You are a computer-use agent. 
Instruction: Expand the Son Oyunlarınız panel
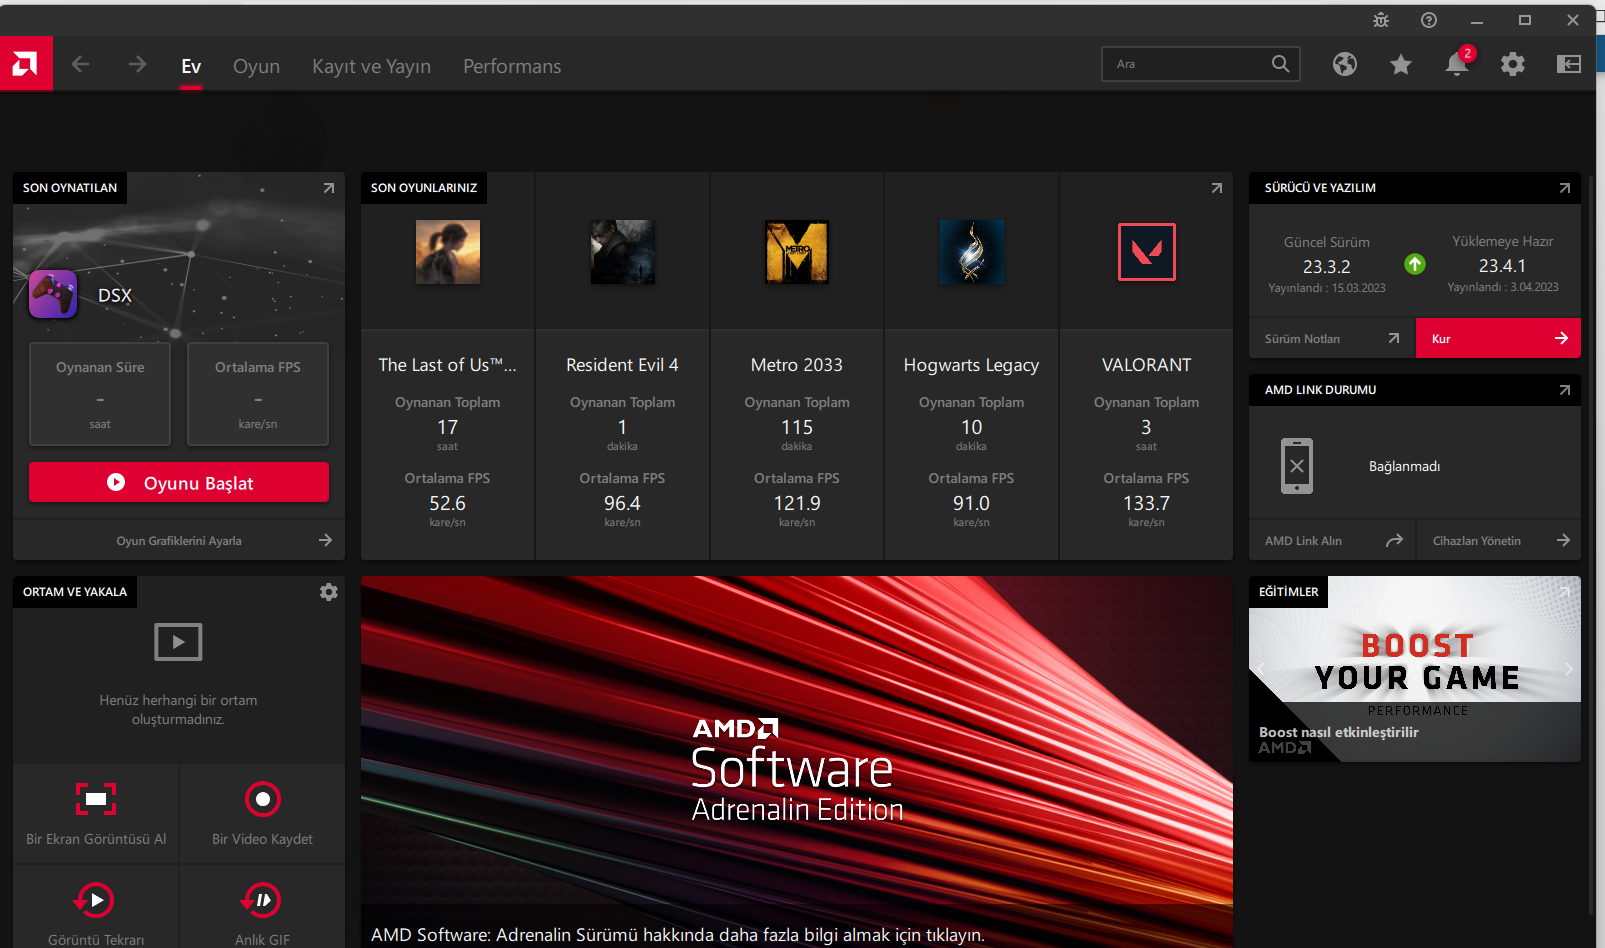pyautogui.click(x=1217, y=188)
